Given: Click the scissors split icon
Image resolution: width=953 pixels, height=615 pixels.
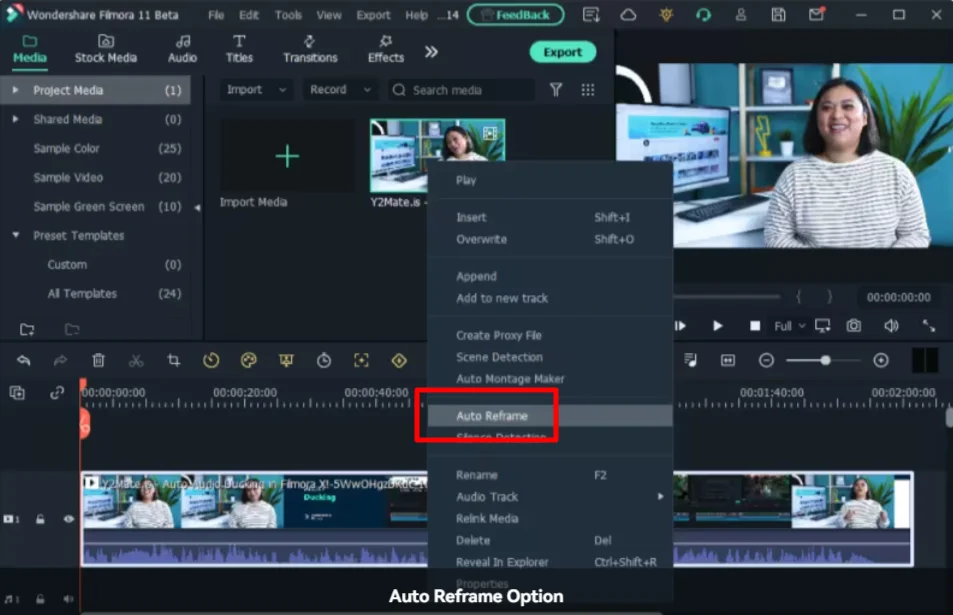Looking at the screenshot, I should pos(136,360).
